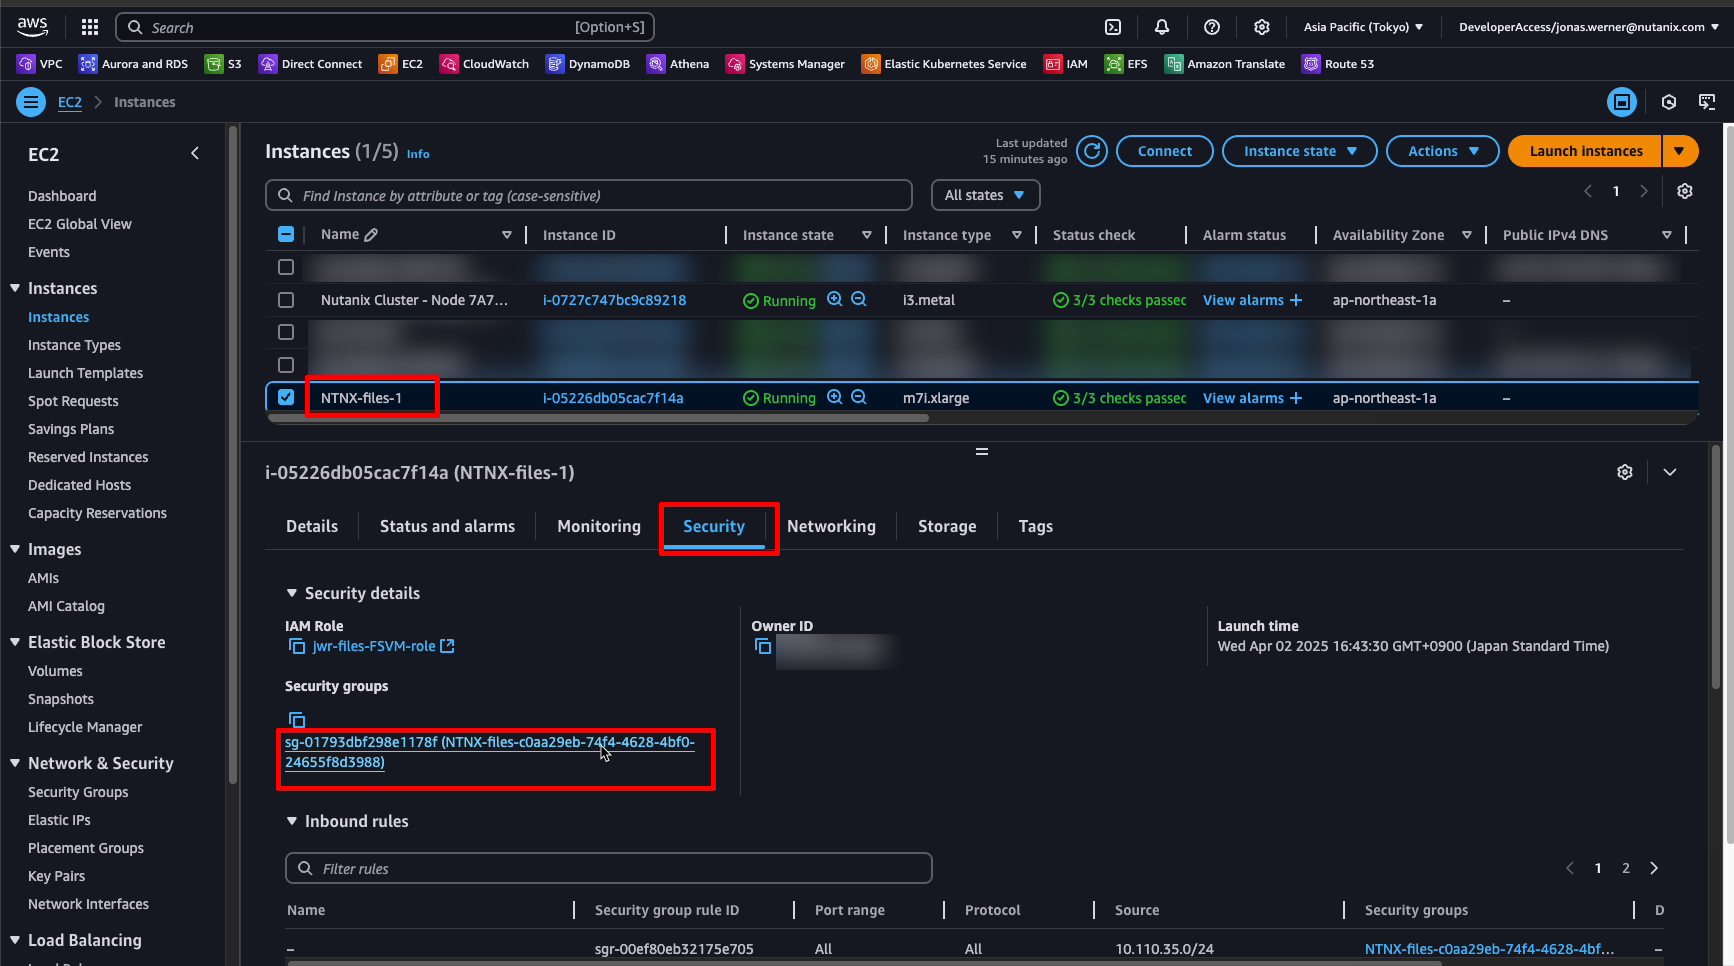1734x966 pixels.
Task: Focus the top AWS Search field
Action: coord(386,27)
